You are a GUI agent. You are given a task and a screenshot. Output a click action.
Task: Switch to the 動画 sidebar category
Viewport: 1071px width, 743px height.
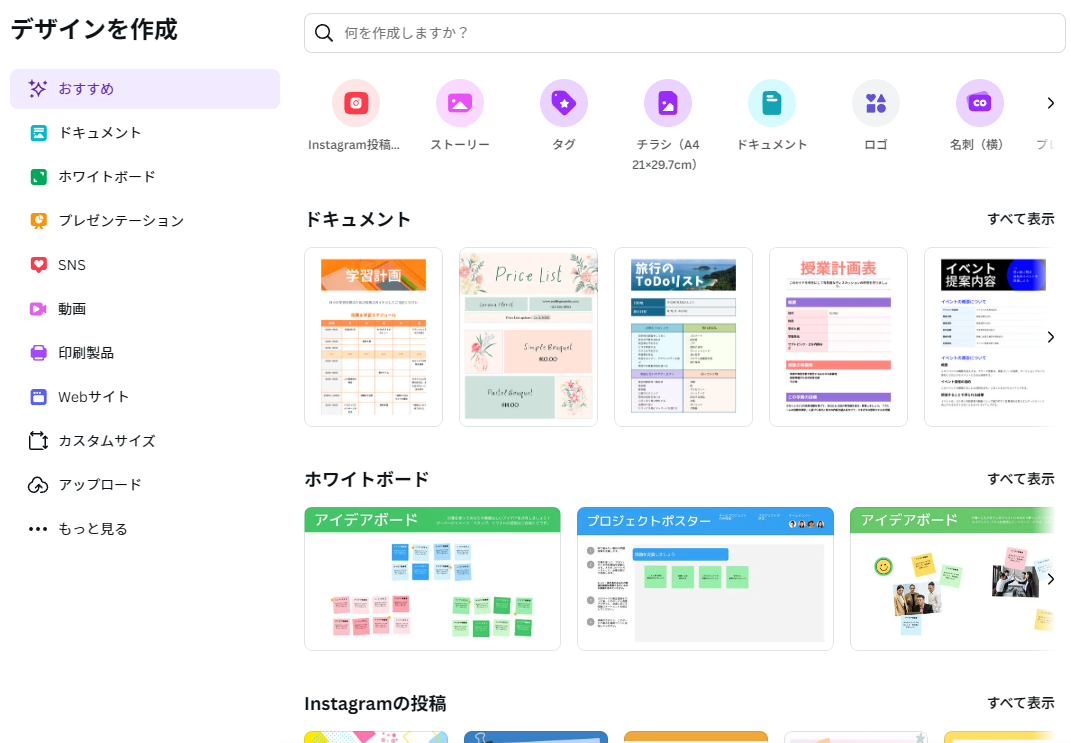click(72, 309)
